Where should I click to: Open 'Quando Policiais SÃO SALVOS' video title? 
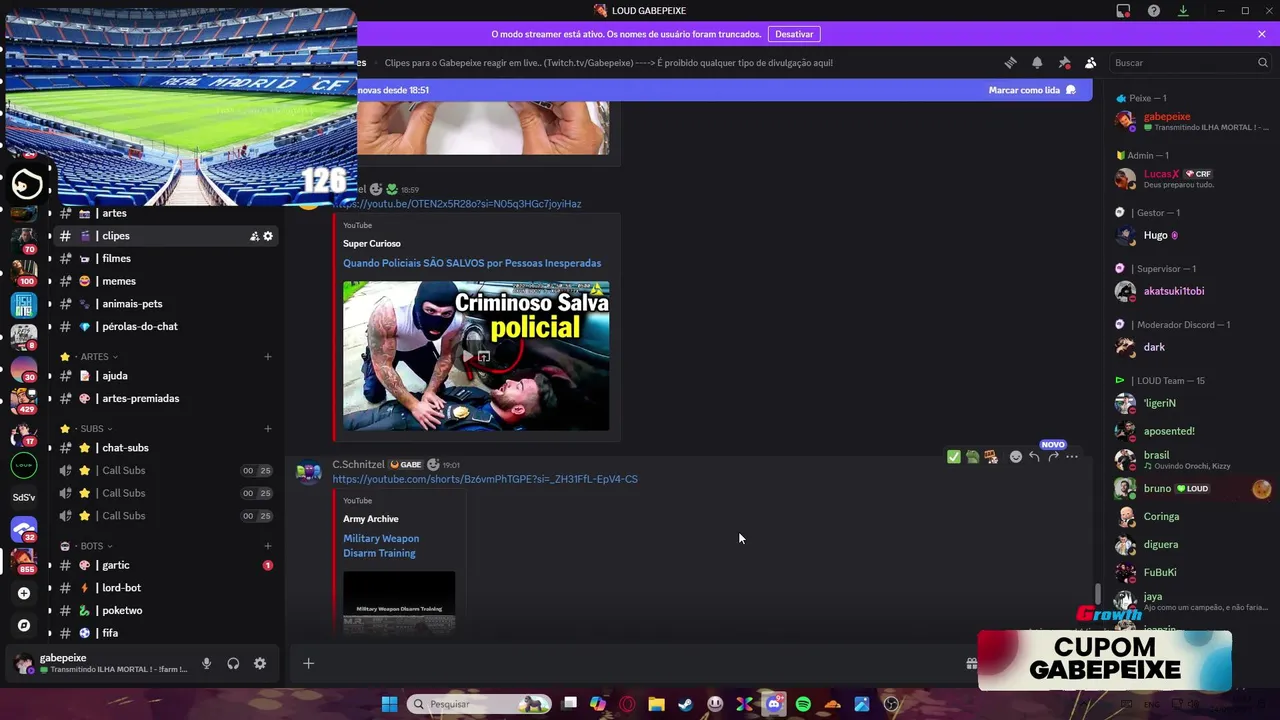click(472, 263)
